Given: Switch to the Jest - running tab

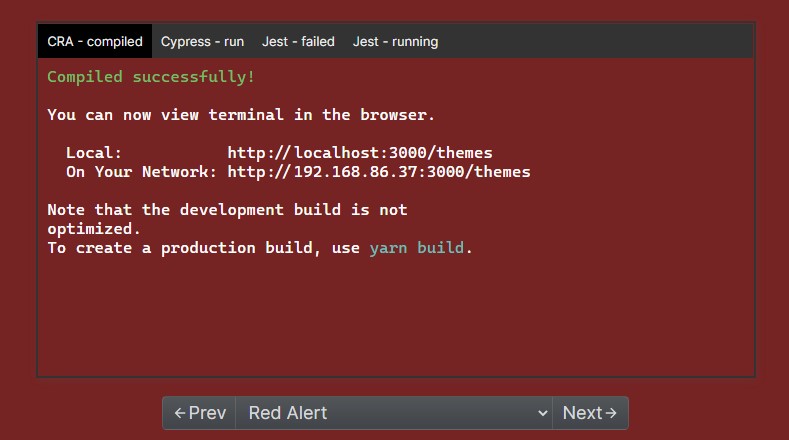Looking at the screenshot, I should (395, 41).
